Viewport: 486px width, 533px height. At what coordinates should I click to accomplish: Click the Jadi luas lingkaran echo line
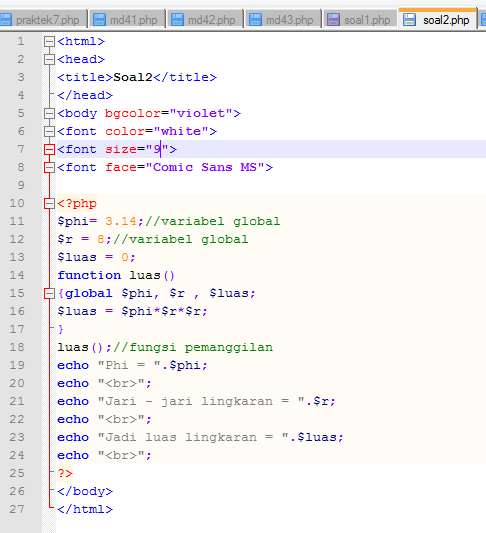point(200,437)
